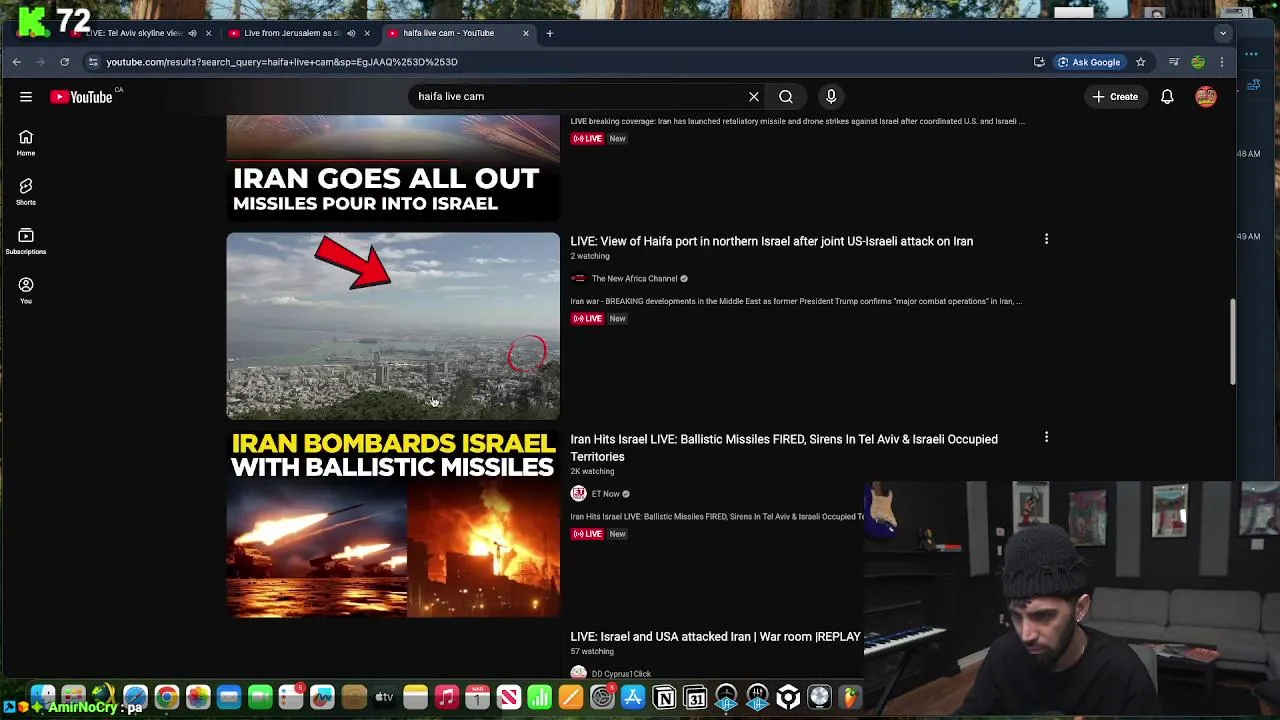
Task: Open Iran Goes All Out video thumbnail
Action: 393,168
